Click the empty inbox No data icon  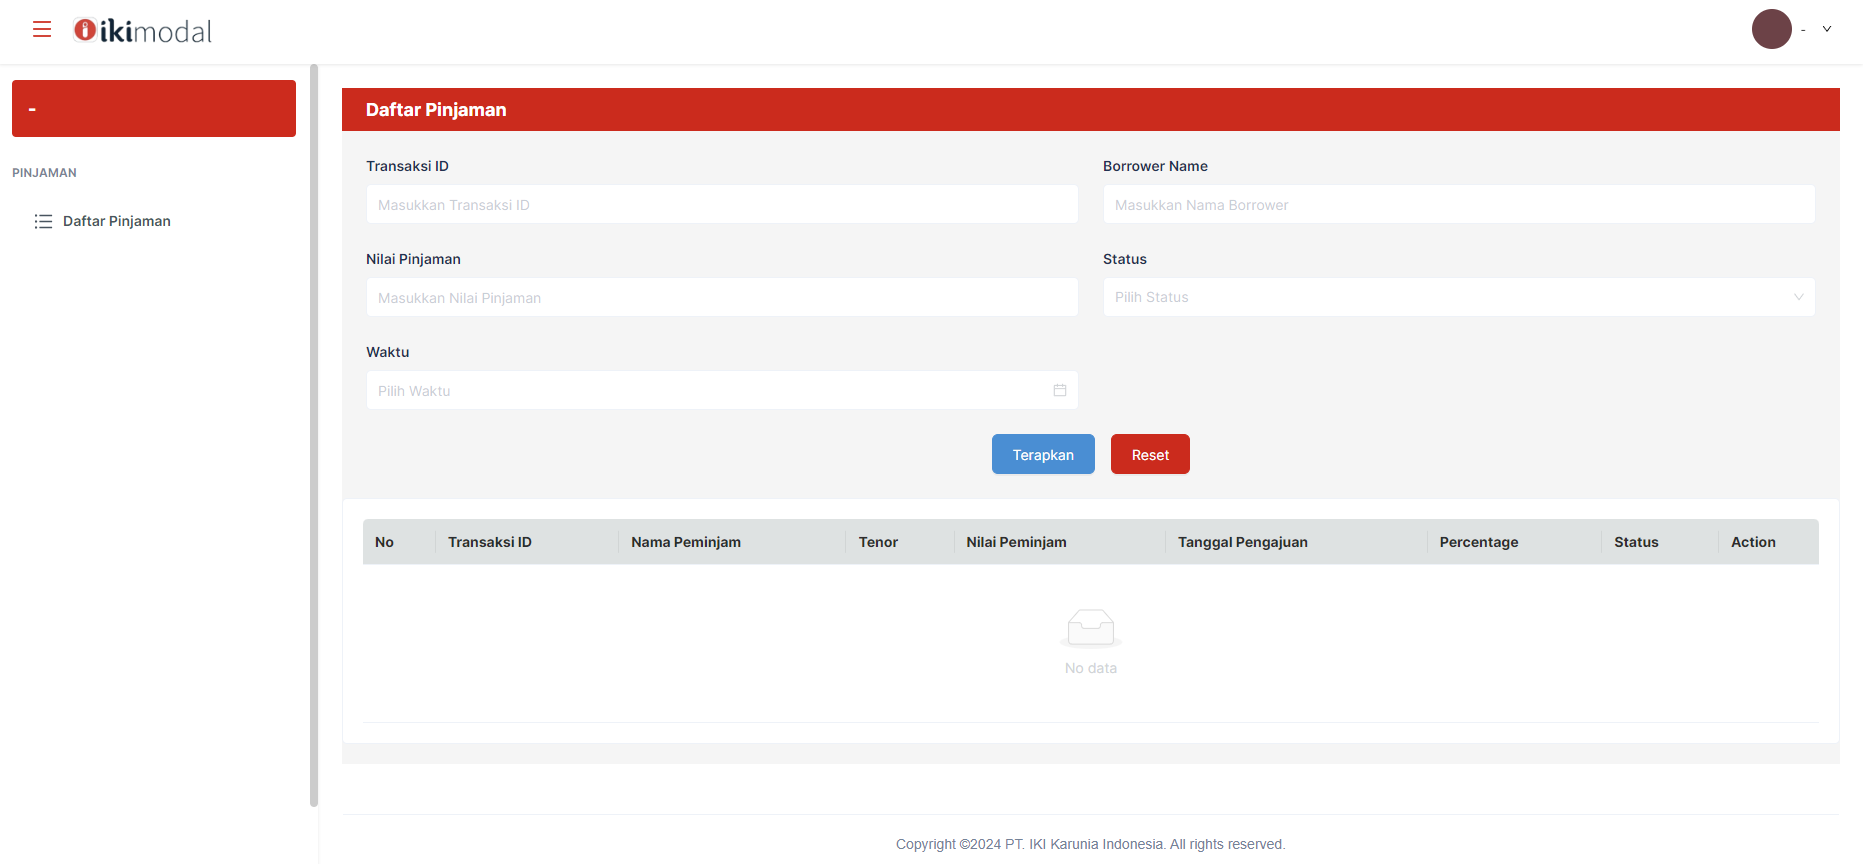pyautogui.click(x=1090, y=628)
